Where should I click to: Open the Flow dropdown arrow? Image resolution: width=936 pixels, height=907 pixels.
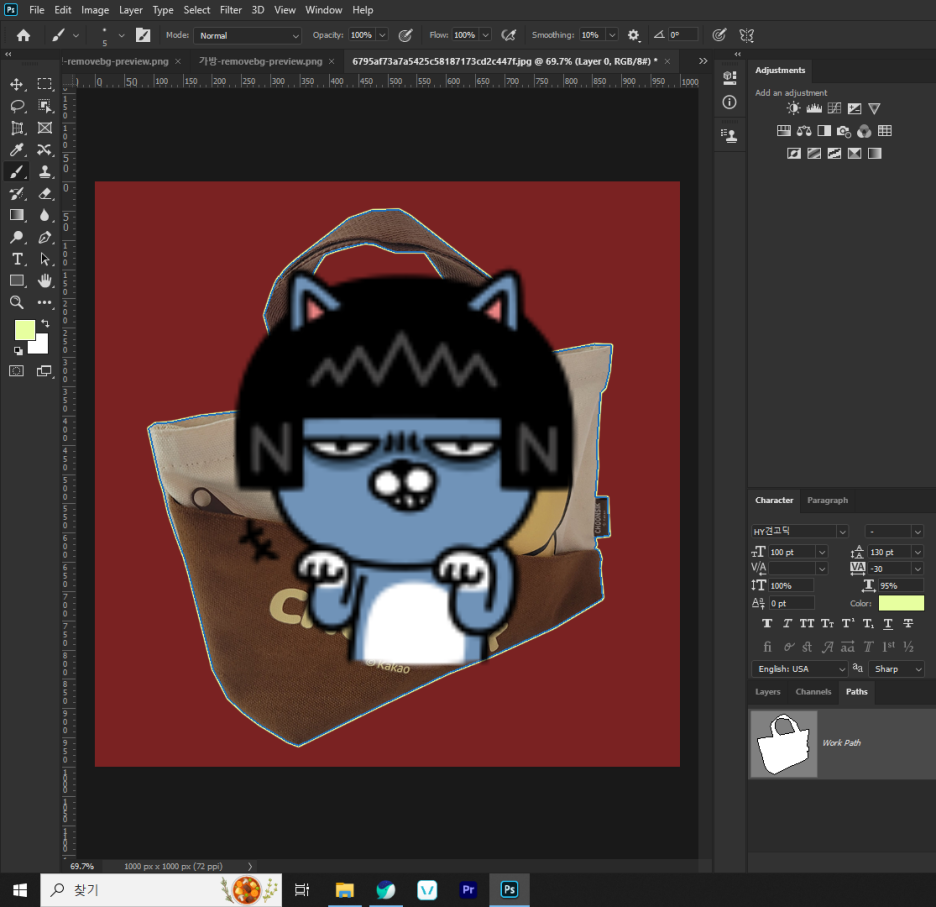[x=485, y=35]
